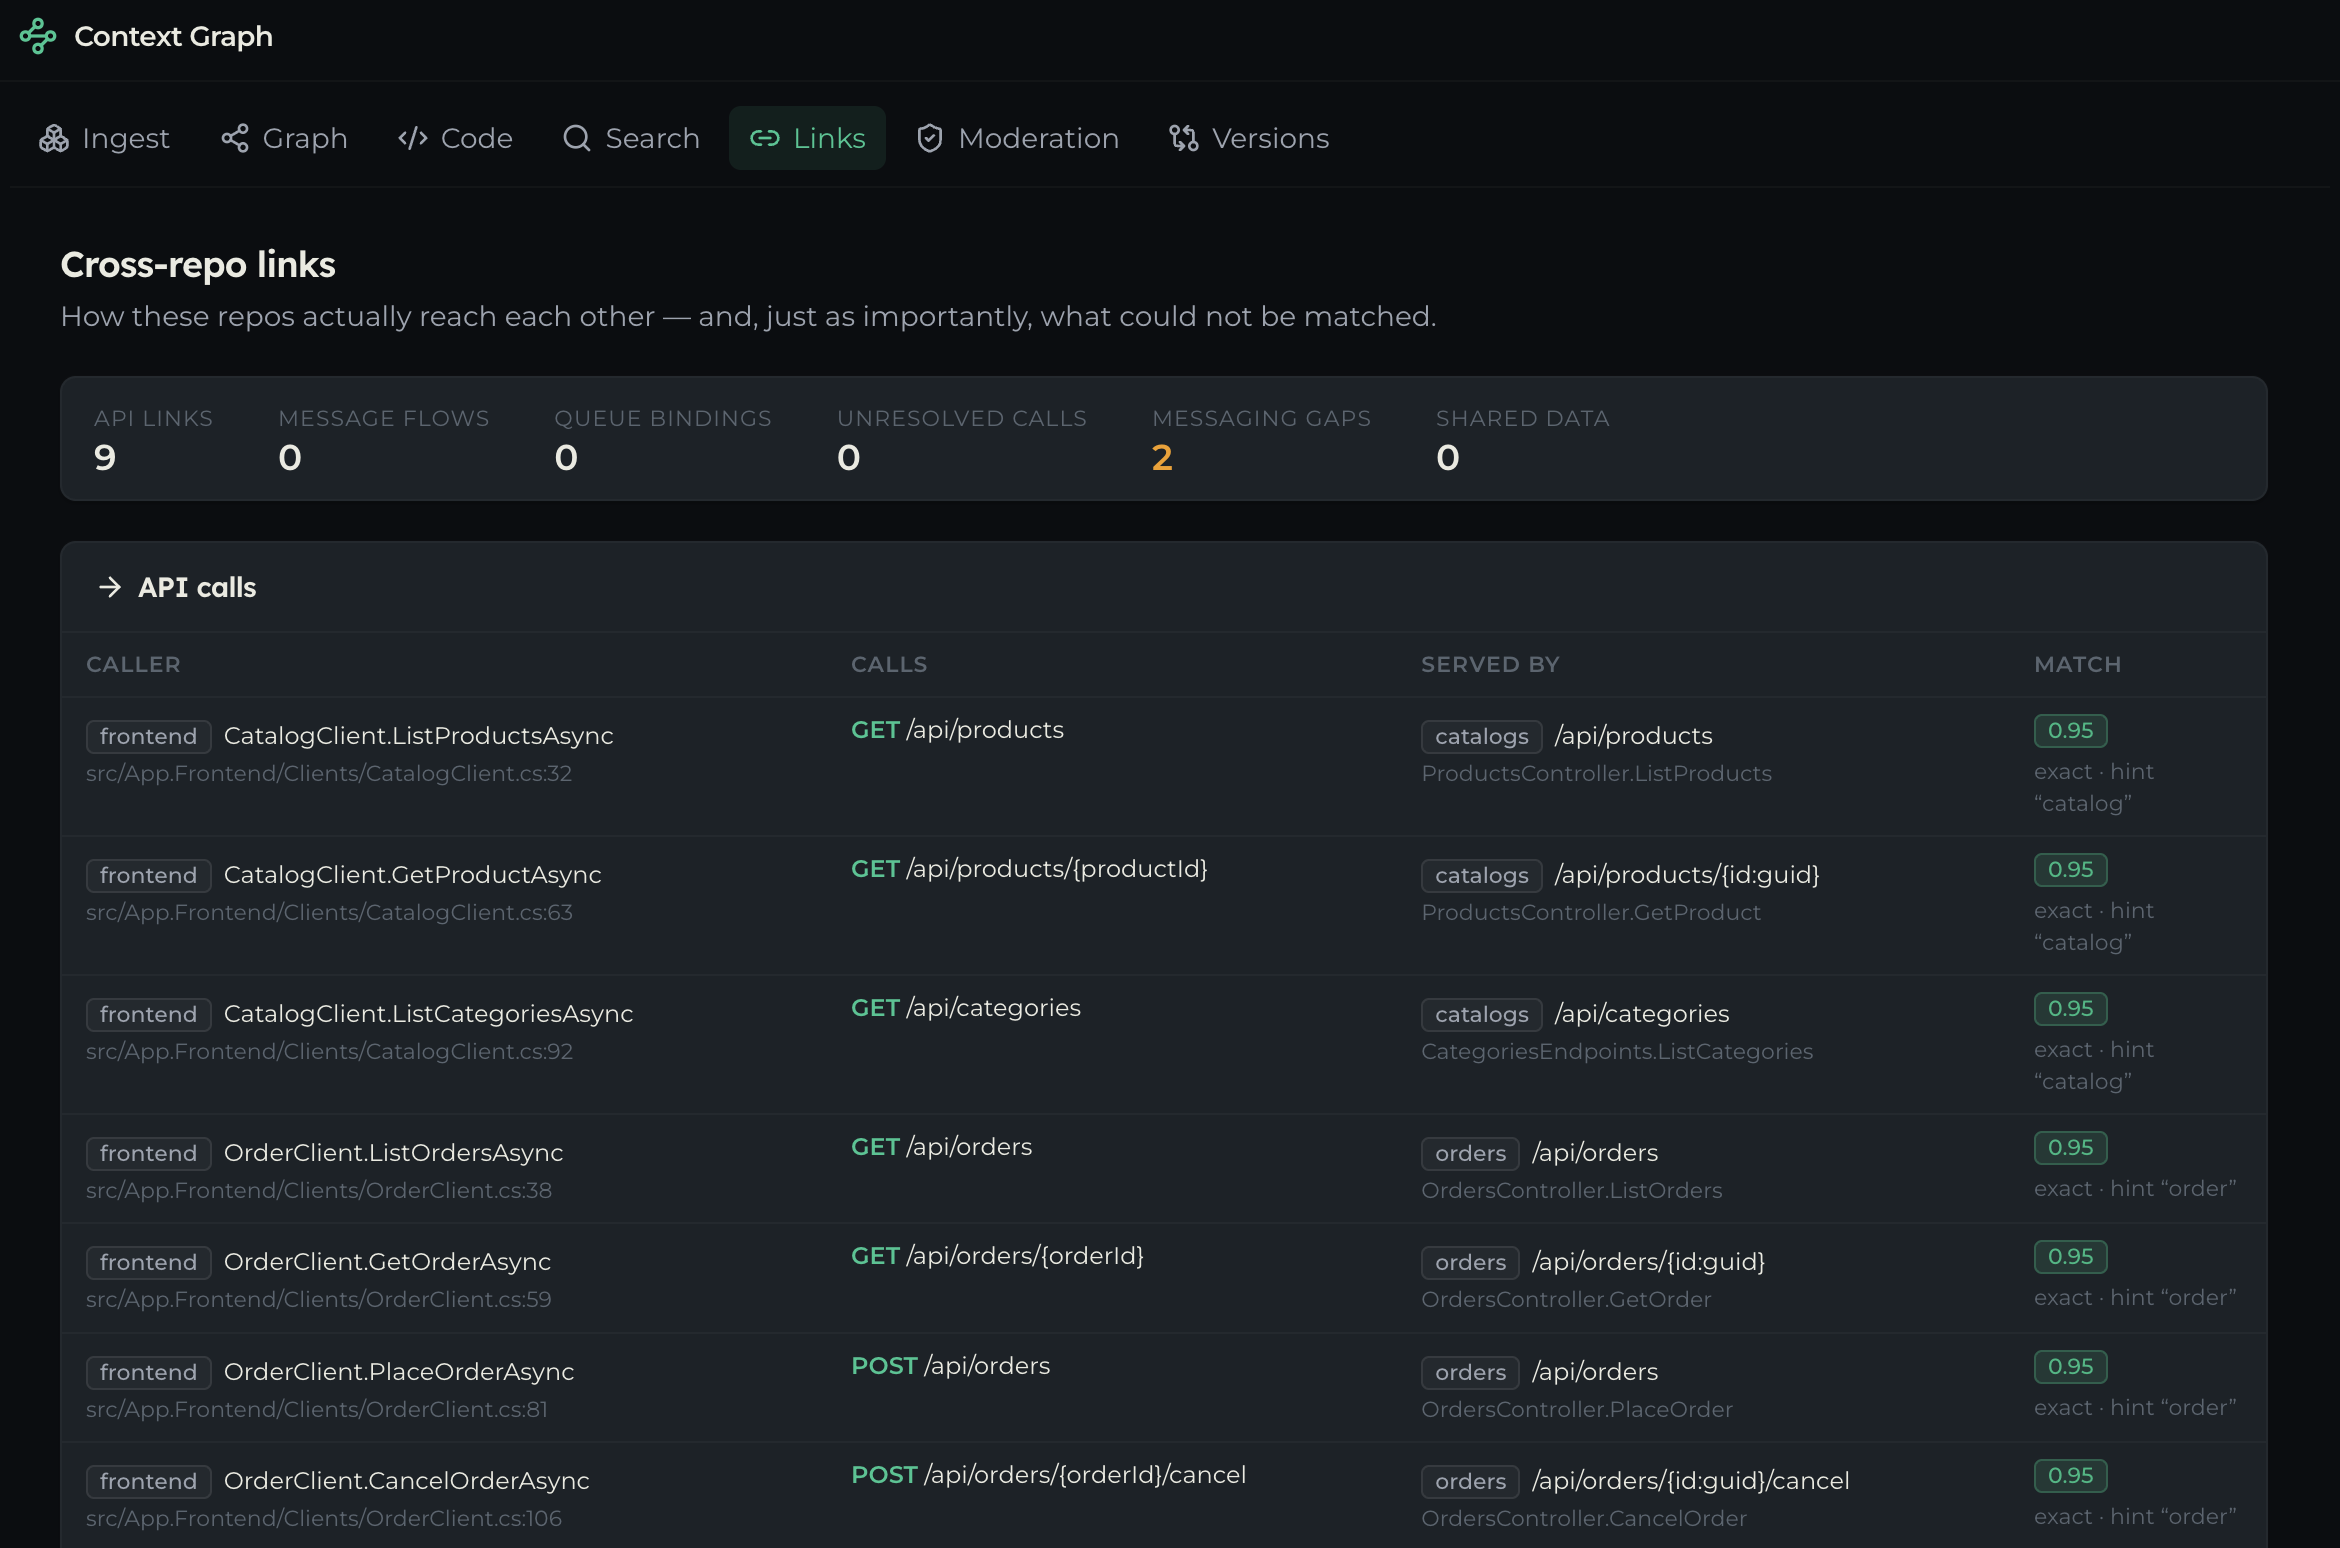Click CategoriesEndpoints.ListCategories handler
Image resolution: width=2340 pixels, height=1548 pixels.
1617,1052
